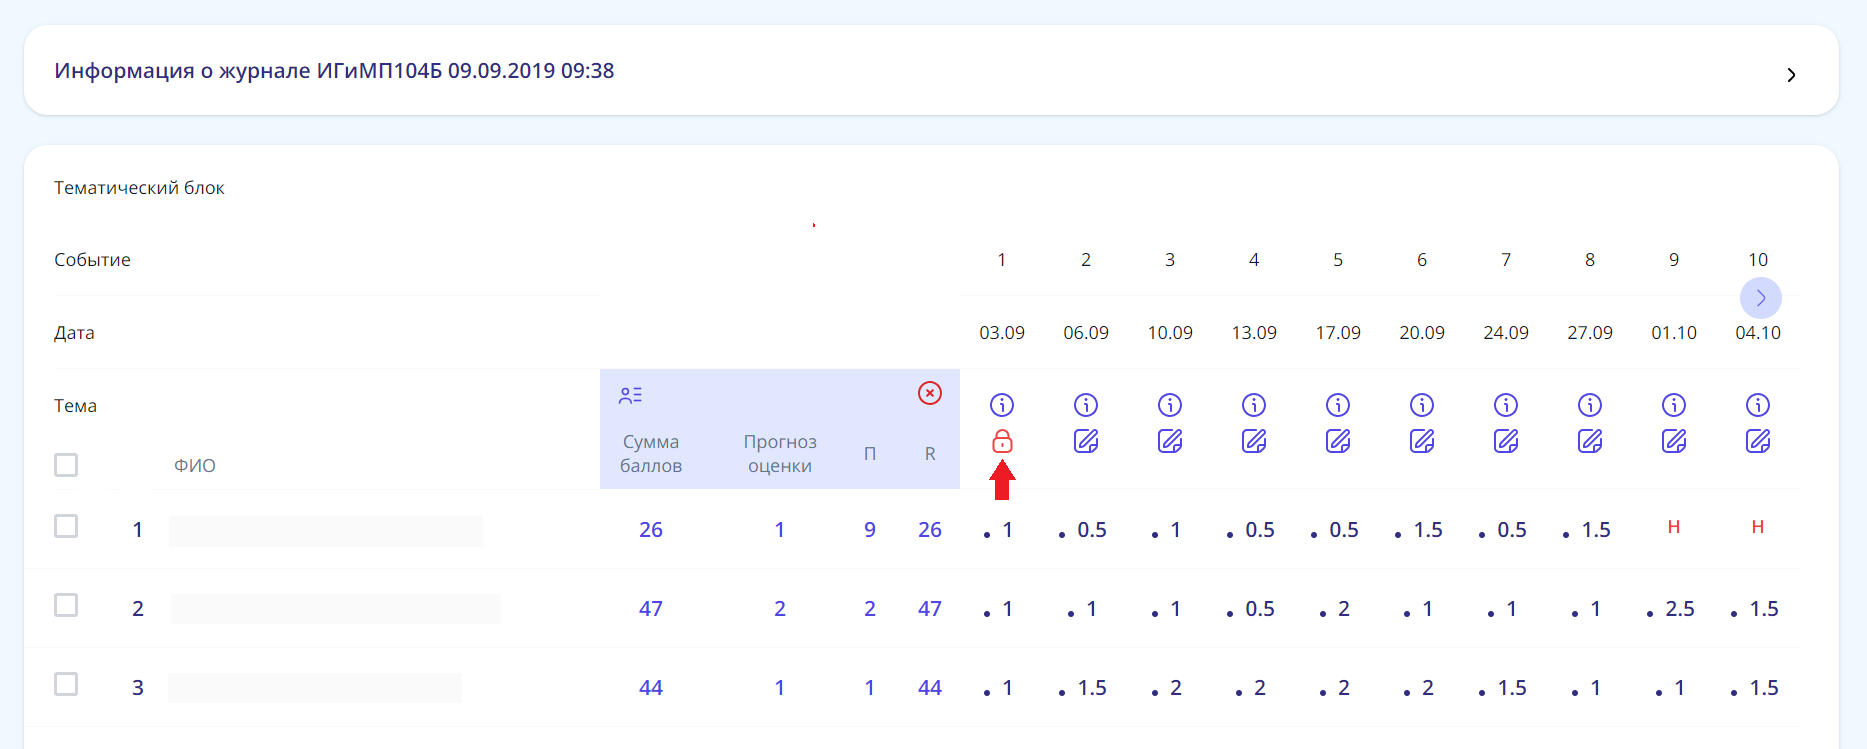This screenshot has width=1867, height=749.
Task: Close the summary panel with red X
Action: click(x=930, y=393)
